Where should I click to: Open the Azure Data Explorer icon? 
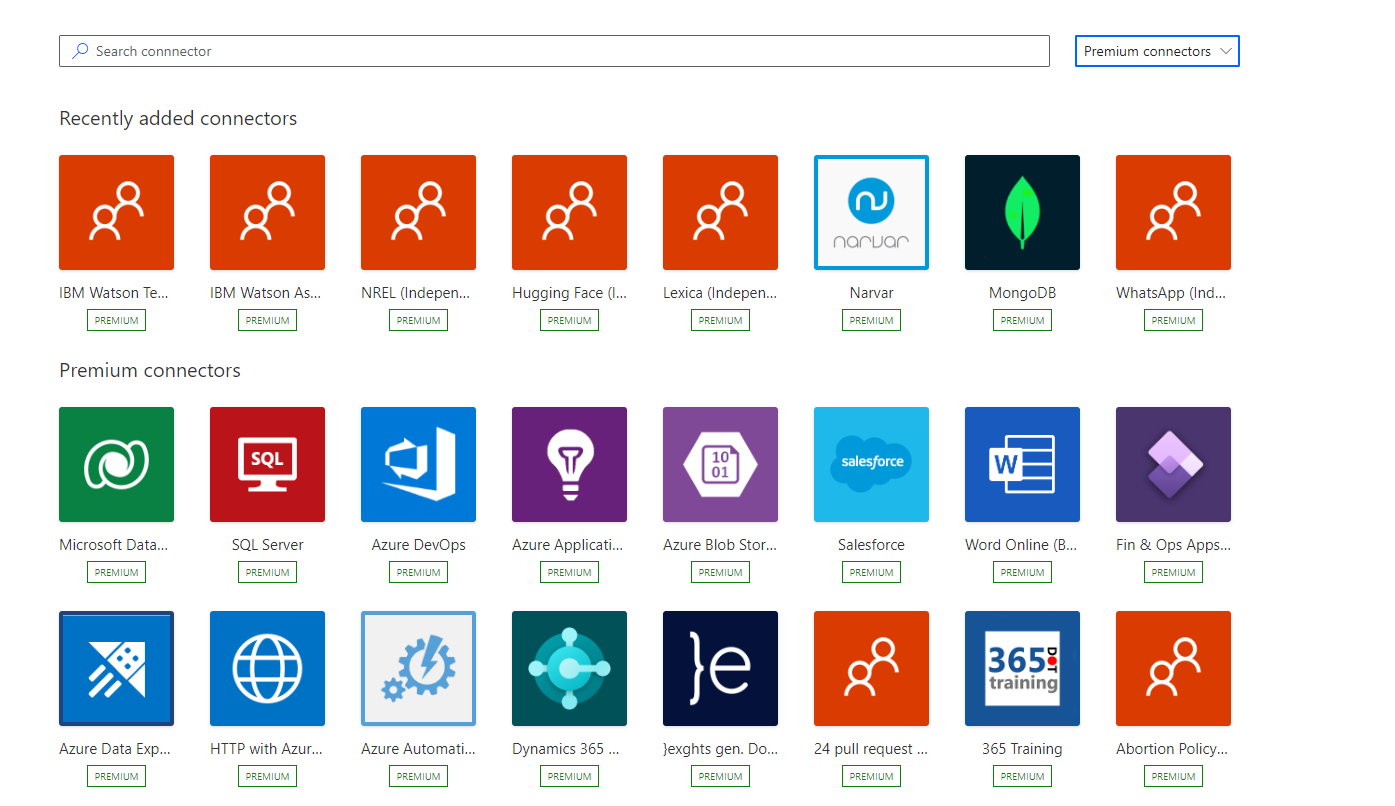pyautogui.click(x=116, y=668)
